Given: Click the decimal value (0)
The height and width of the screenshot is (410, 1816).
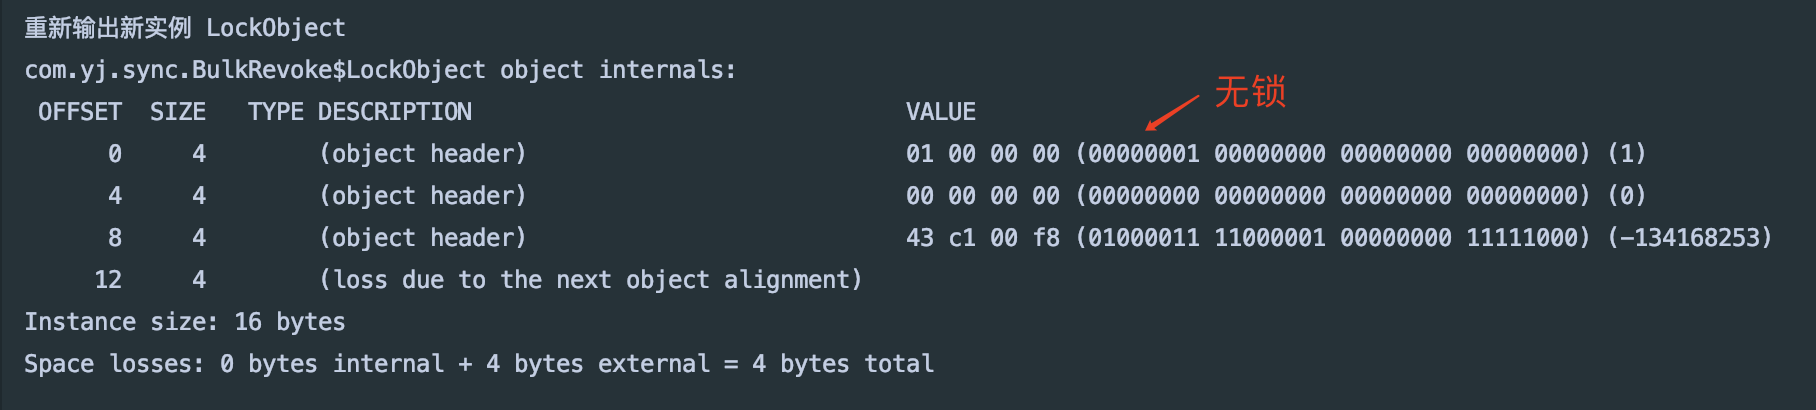Looking at the screenshot, I should point(1626,196).
